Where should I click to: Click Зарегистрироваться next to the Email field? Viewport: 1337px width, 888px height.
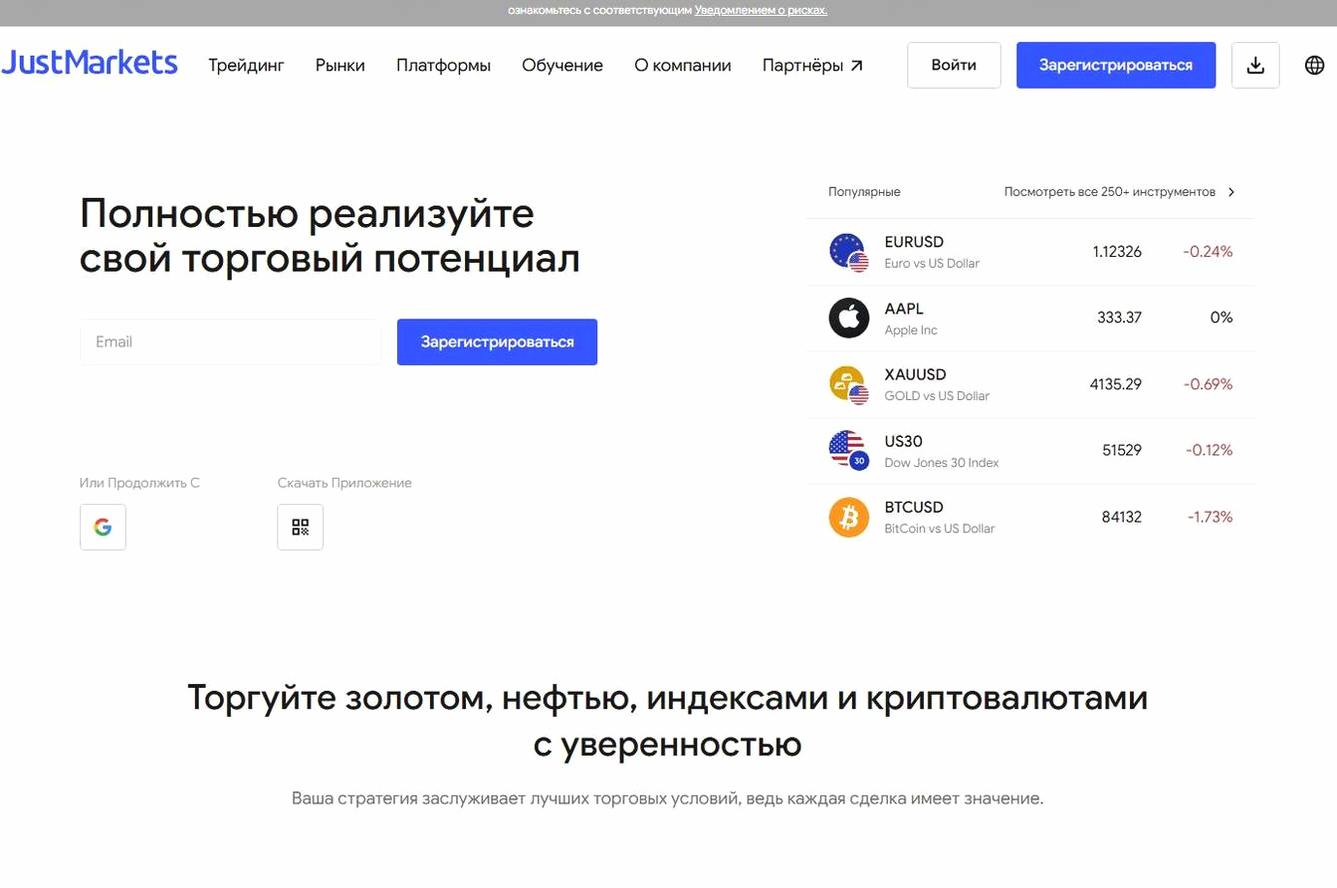tap(497, 342)
